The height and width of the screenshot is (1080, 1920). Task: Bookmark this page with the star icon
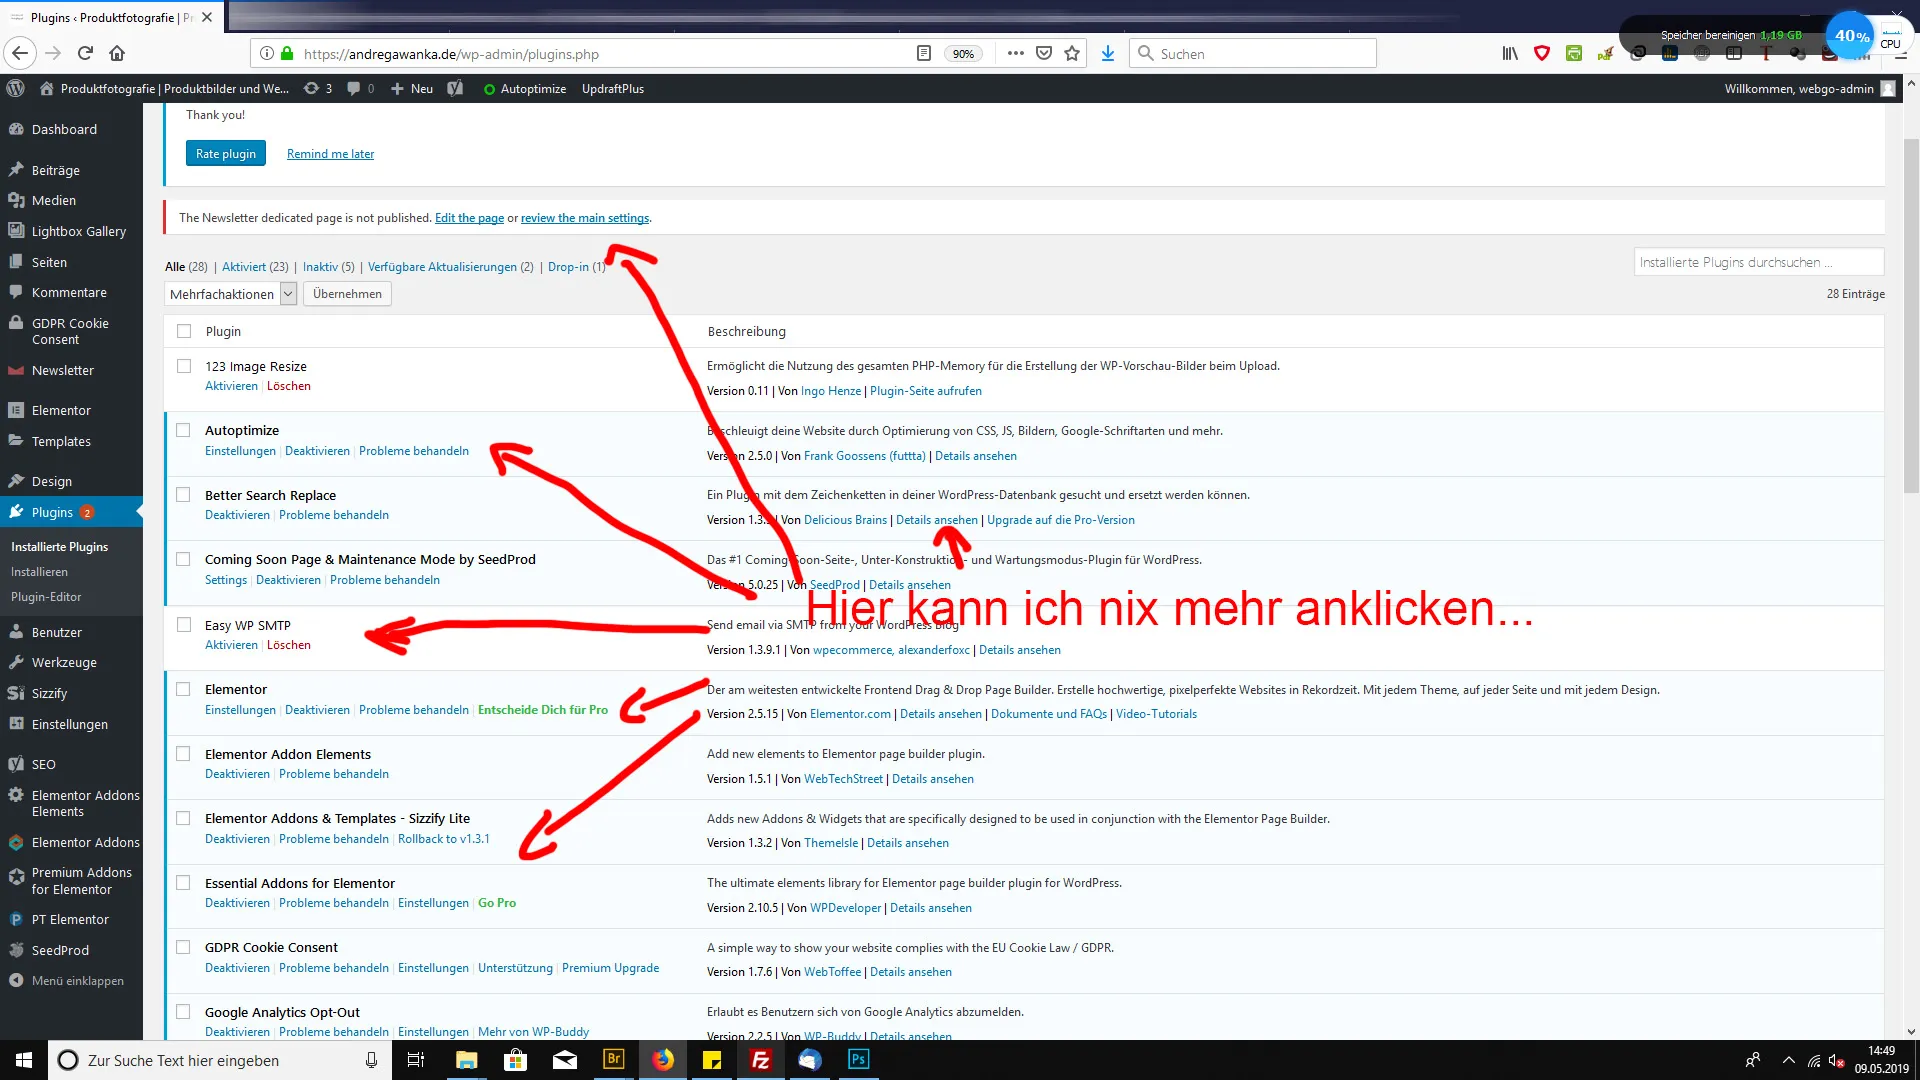[1072, 54]
